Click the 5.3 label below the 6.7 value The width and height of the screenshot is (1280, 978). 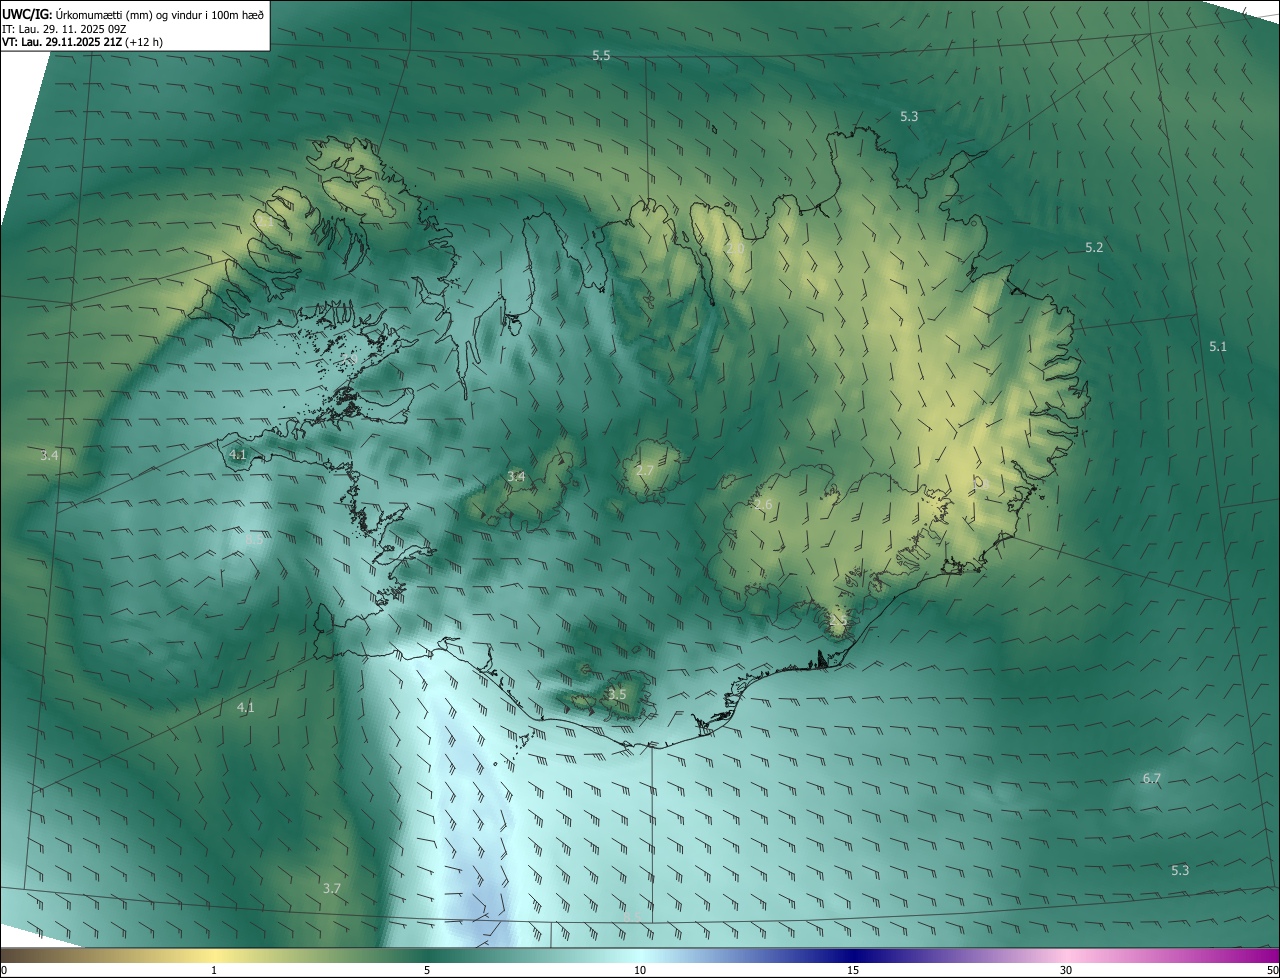[1180, 870]
